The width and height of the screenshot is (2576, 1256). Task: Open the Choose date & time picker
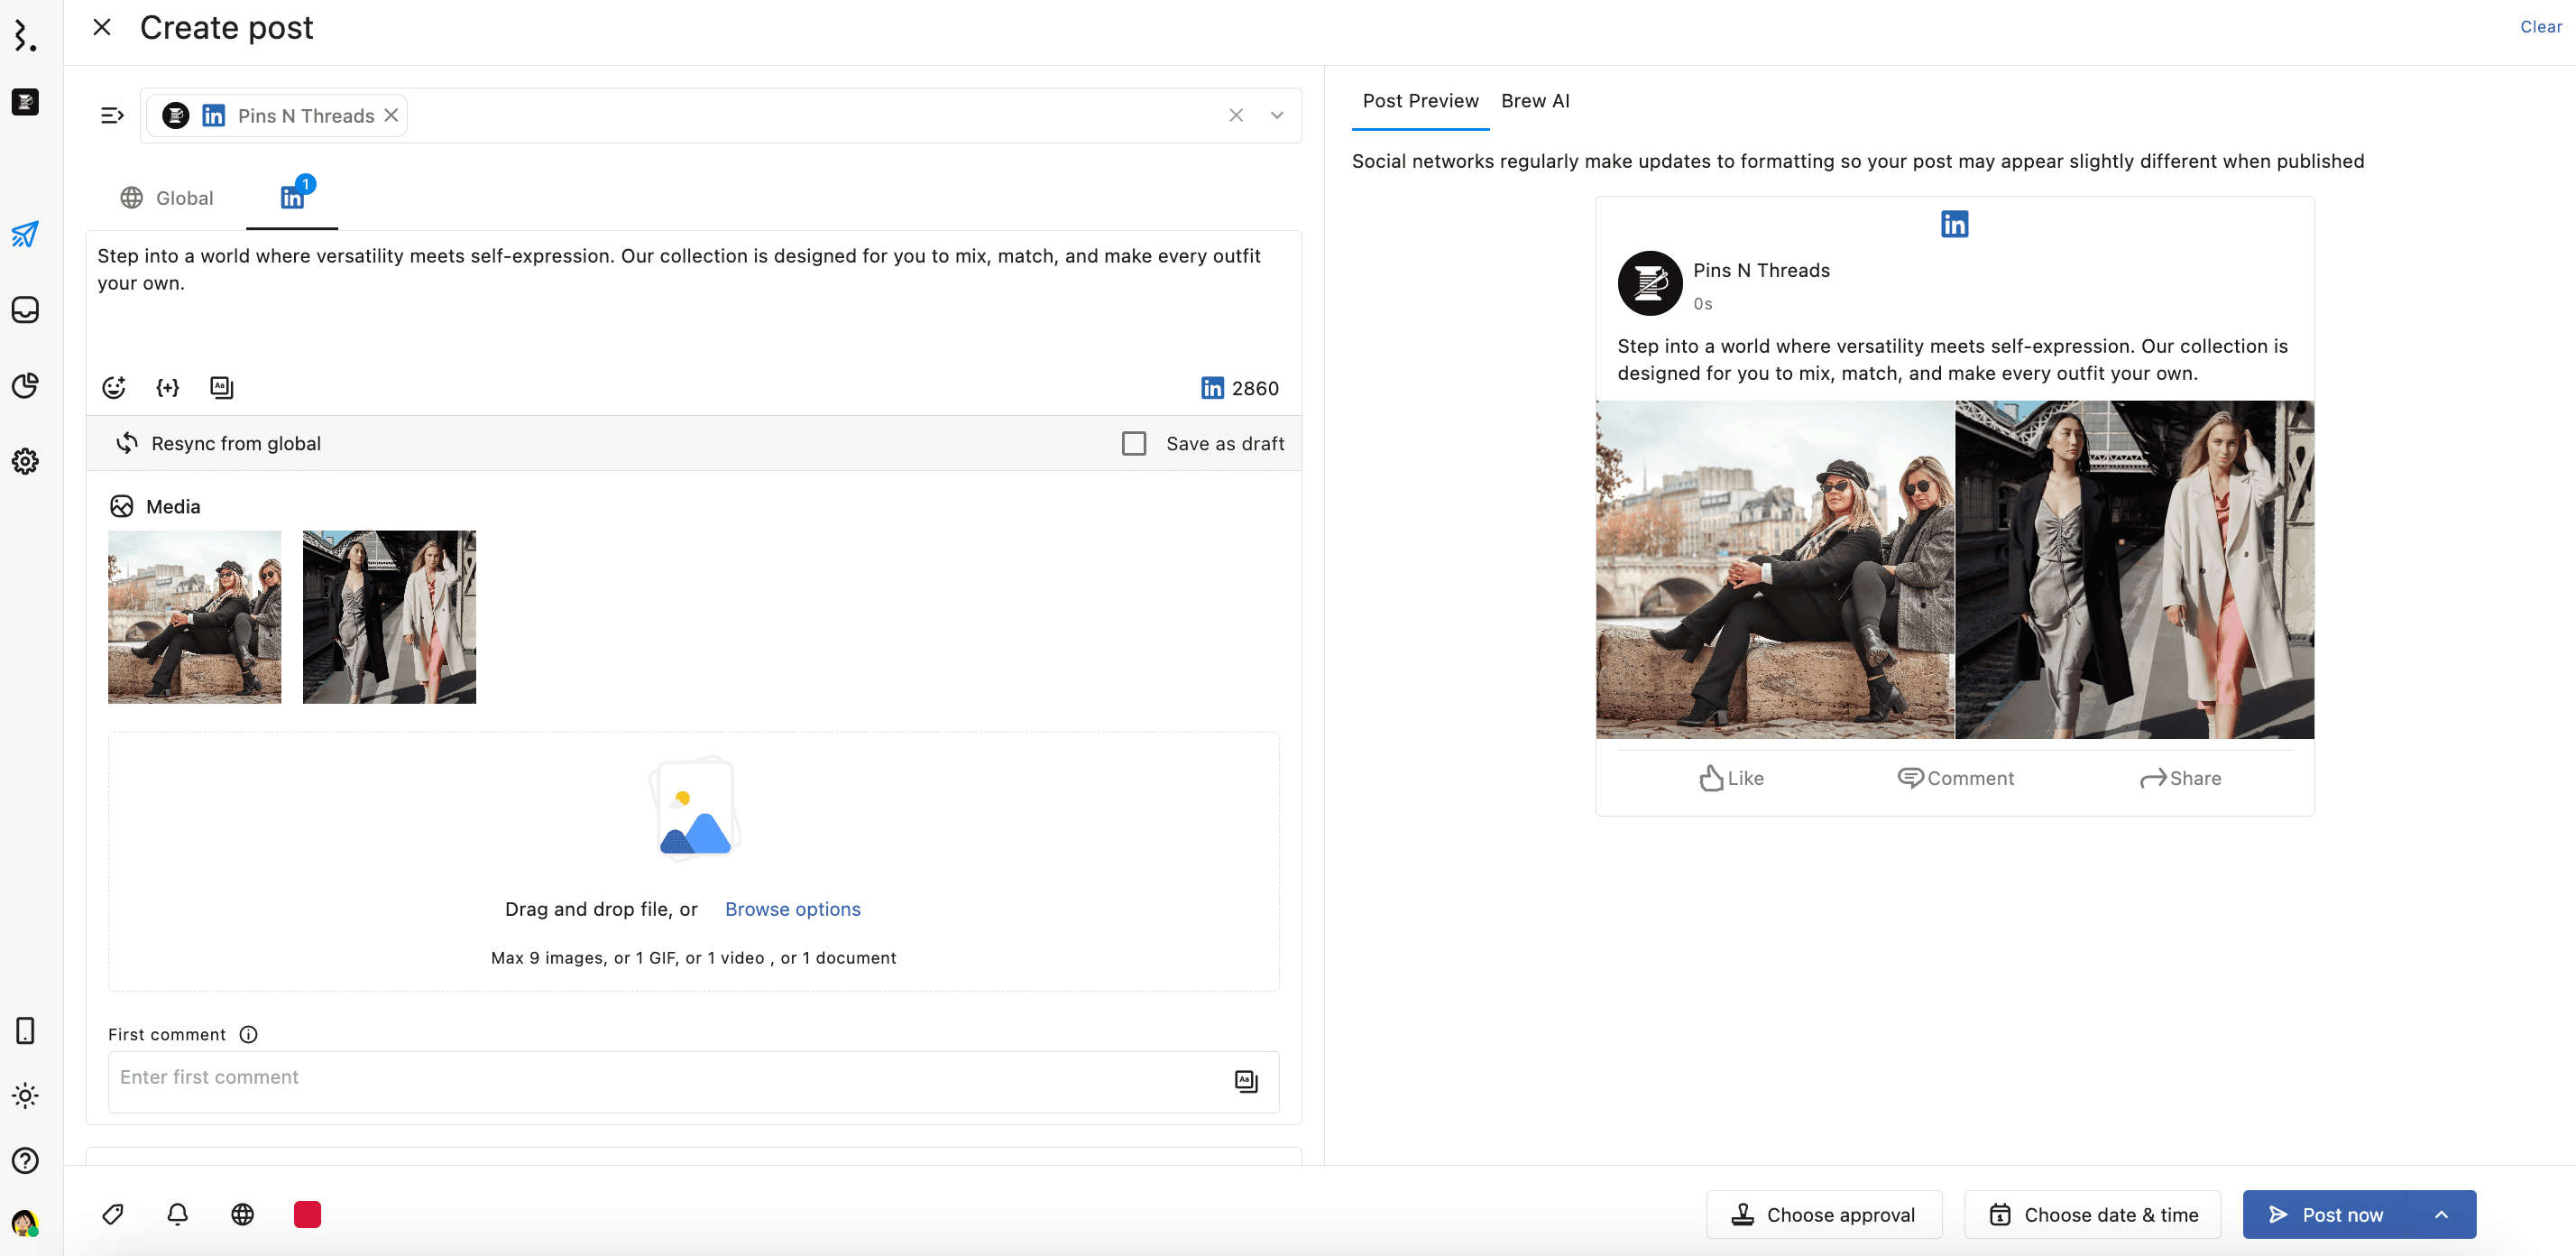2092,1214
